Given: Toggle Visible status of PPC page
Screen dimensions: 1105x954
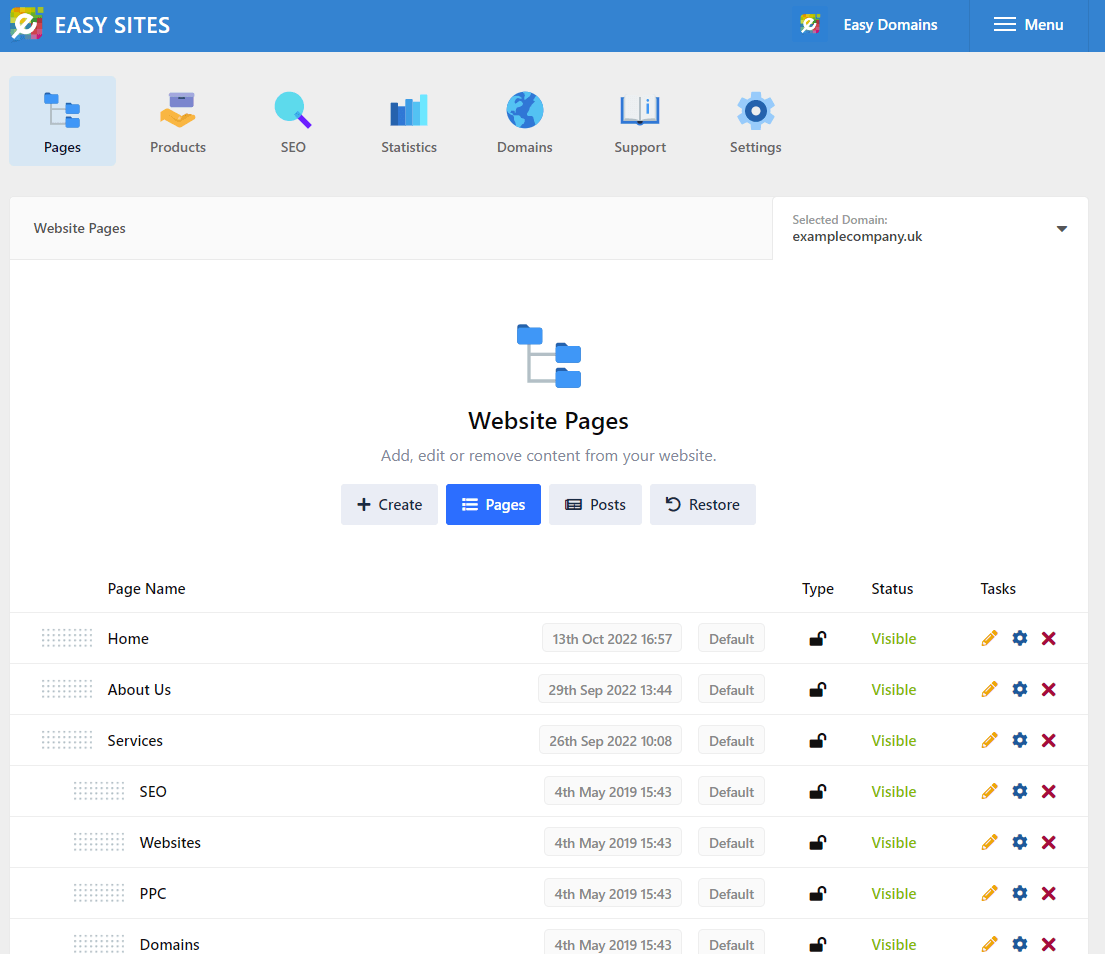Looking at the screenshot, I should point(894,893).
